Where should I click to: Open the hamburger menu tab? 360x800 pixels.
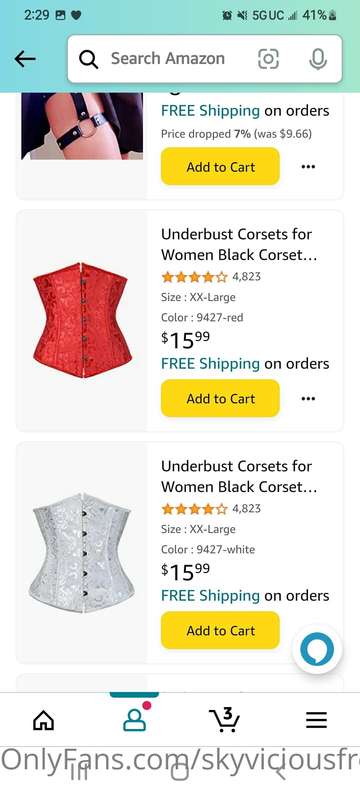point(316,720)
